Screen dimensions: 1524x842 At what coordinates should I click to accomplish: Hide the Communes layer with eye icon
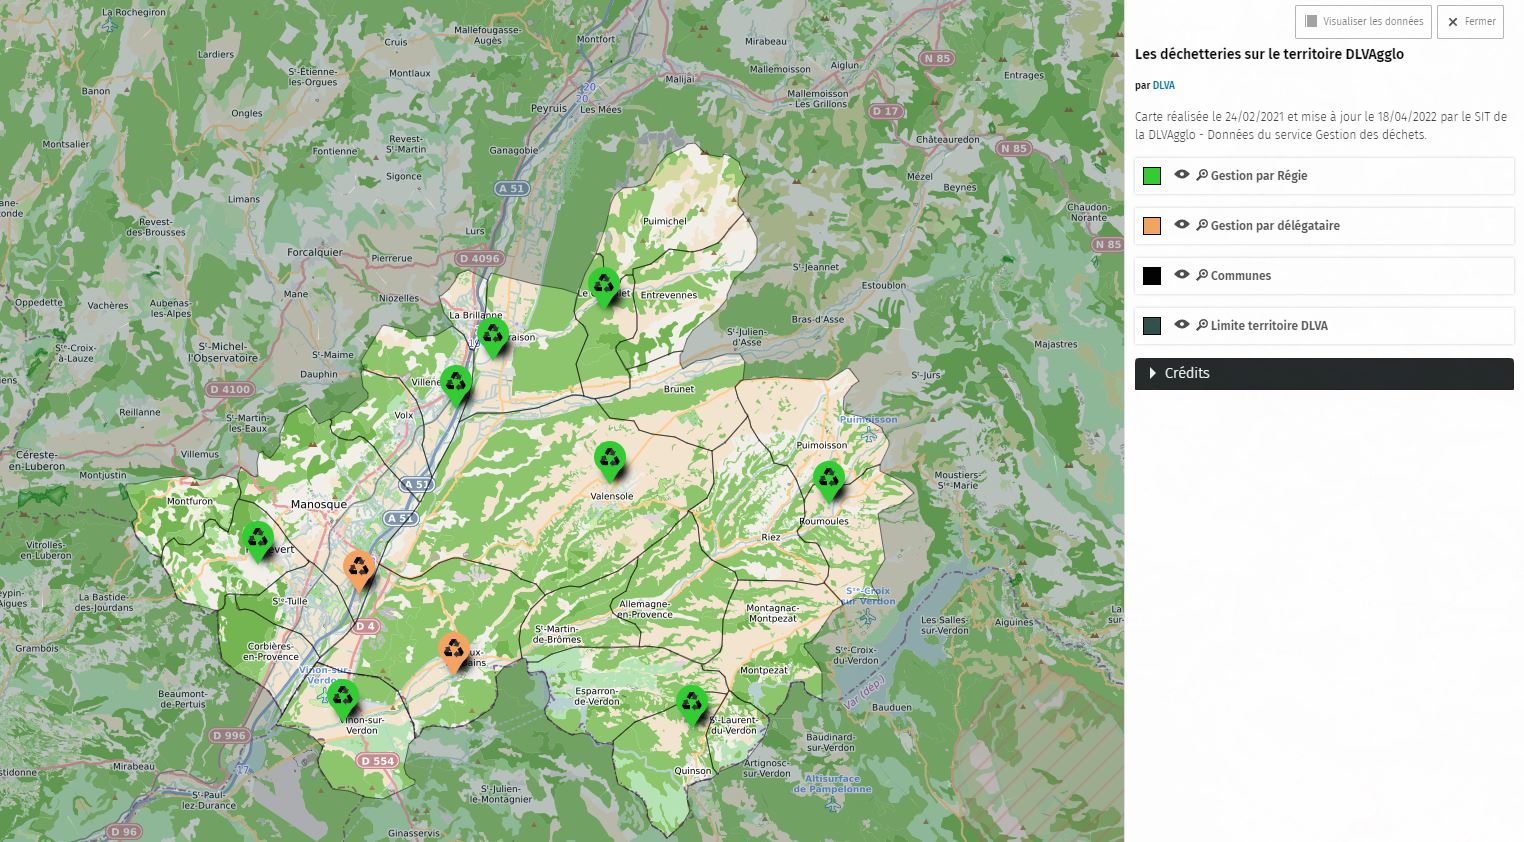[x=1181, y=275]
